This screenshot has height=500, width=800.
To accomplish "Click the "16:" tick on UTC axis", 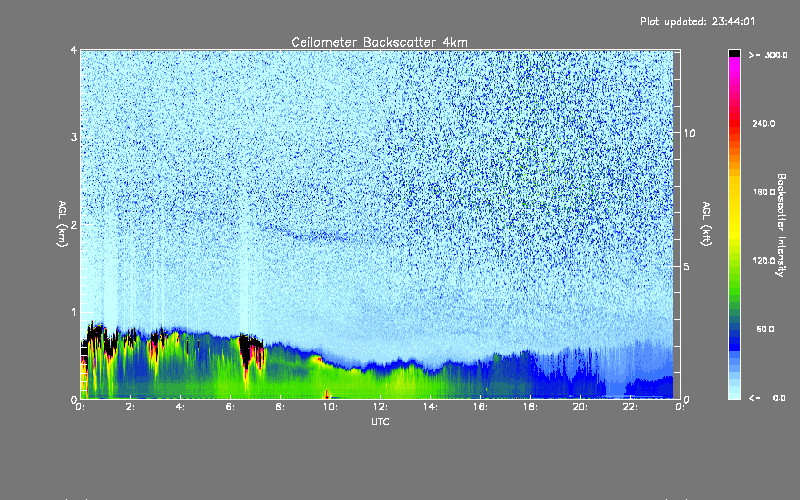I will coord(480,407).
